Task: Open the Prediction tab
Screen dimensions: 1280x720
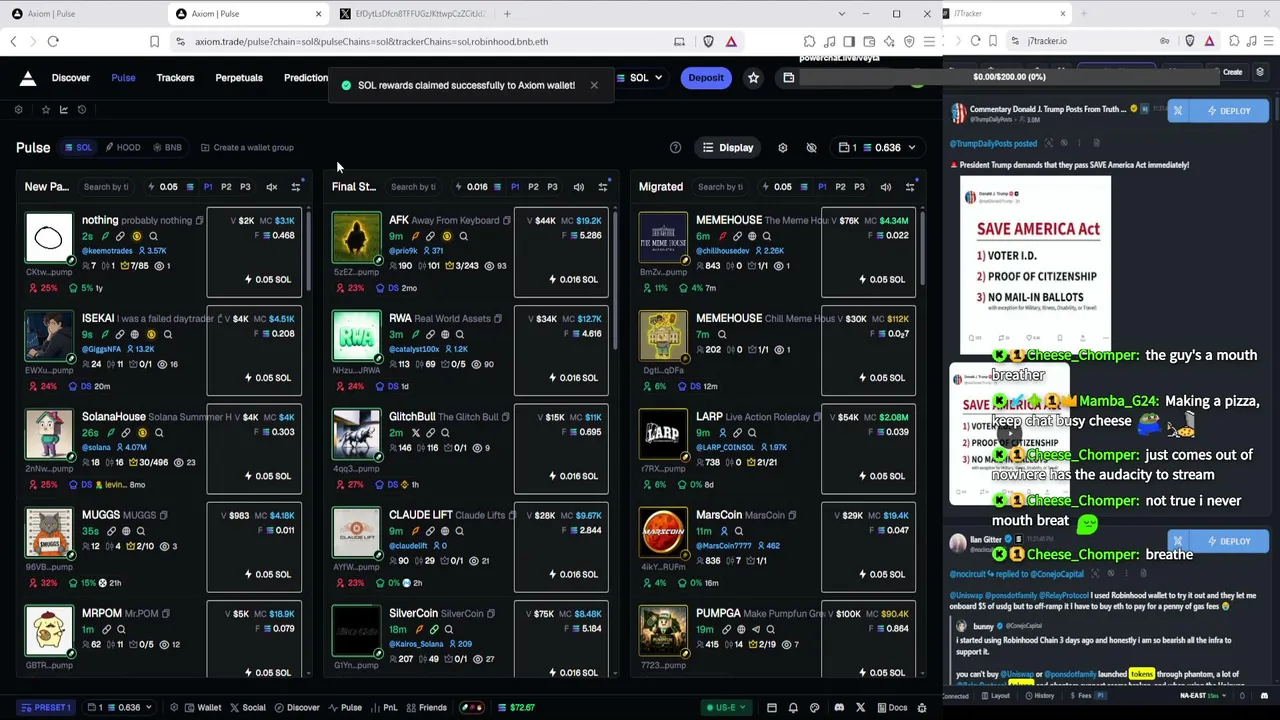Action: tap(306, 78)
